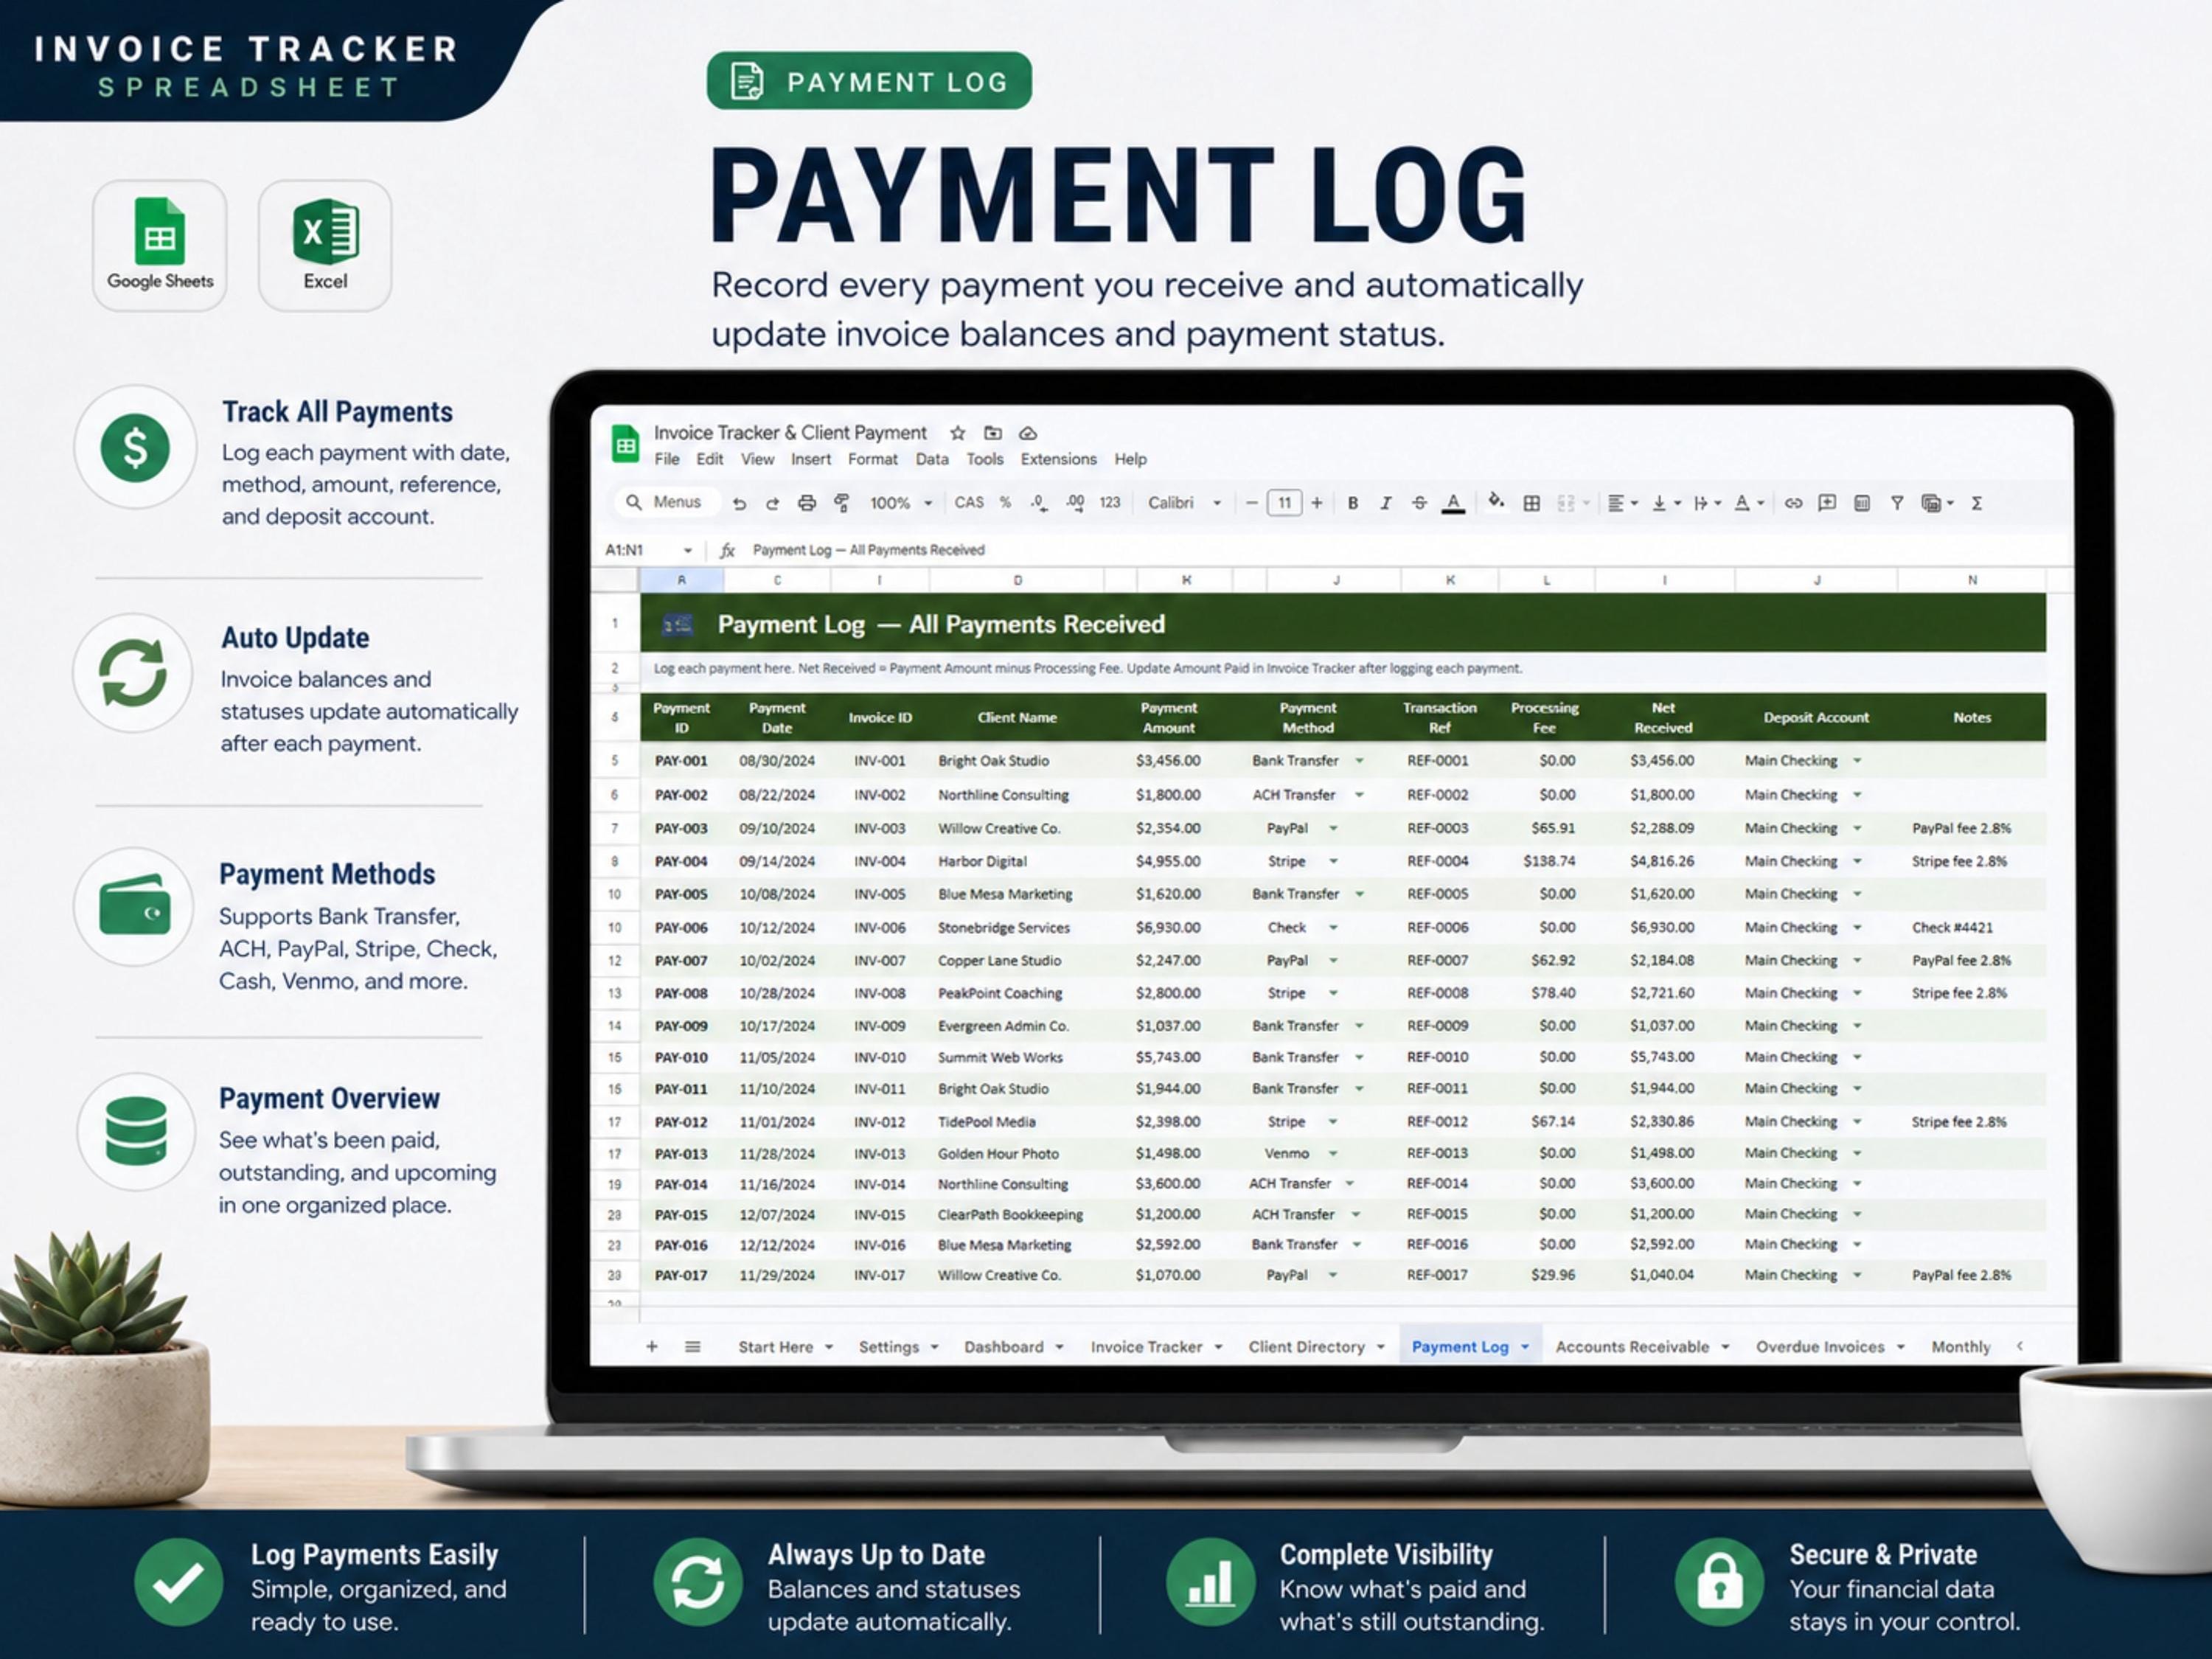Decrease font size with minus button
The image size is (2212, 1659).
[1251, 503]
